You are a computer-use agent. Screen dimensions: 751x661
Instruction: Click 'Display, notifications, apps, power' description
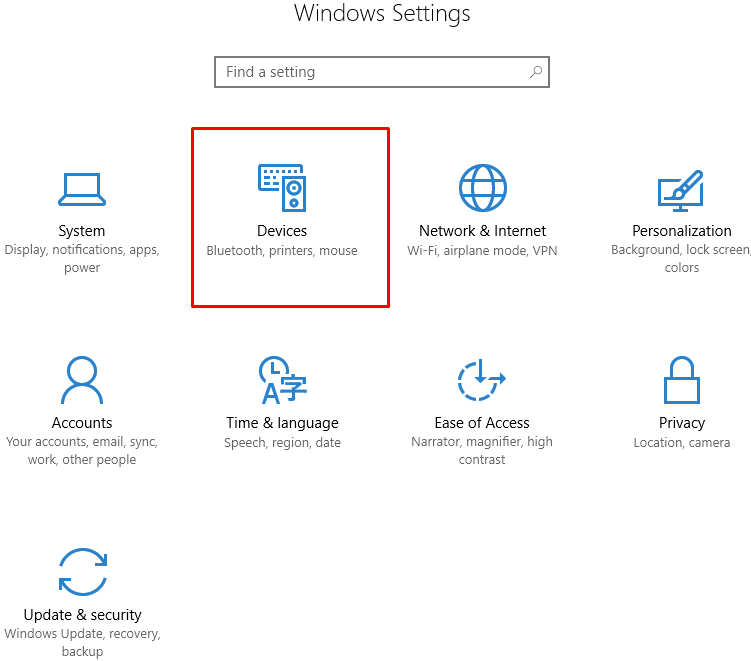point(82,259)
